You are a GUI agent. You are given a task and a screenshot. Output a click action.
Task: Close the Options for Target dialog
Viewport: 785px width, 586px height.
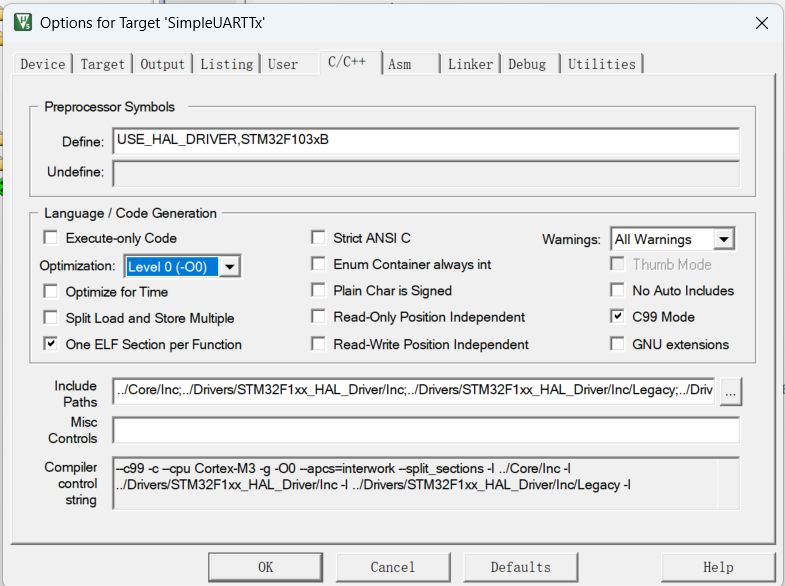click(x=761, y=23)
